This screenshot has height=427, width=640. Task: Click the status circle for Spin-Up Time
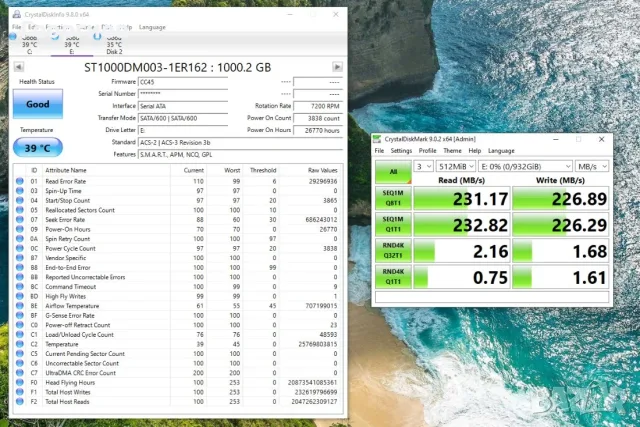(x=20, y=191)
